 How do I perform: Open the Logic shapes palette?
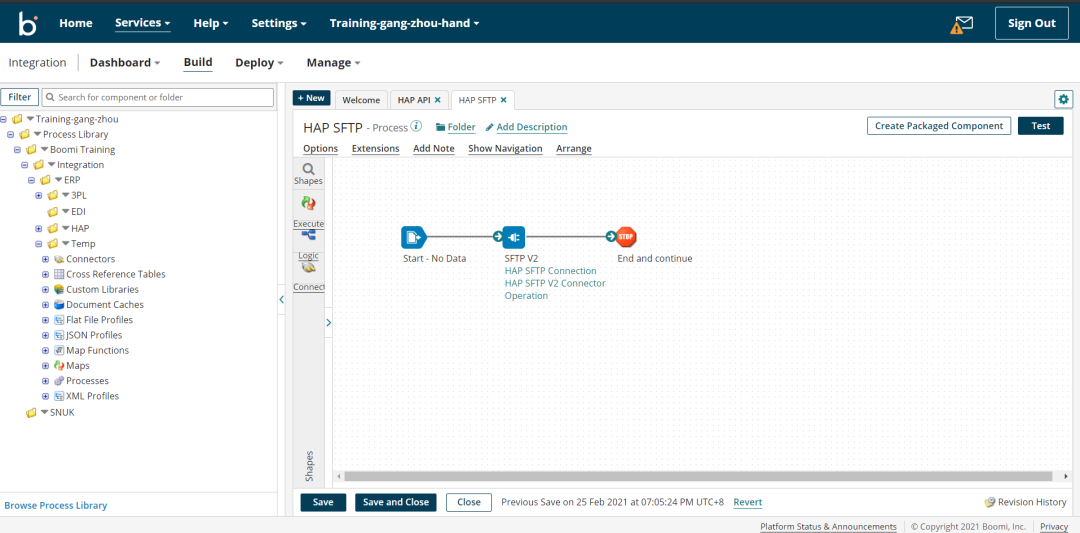coord(309,235)
